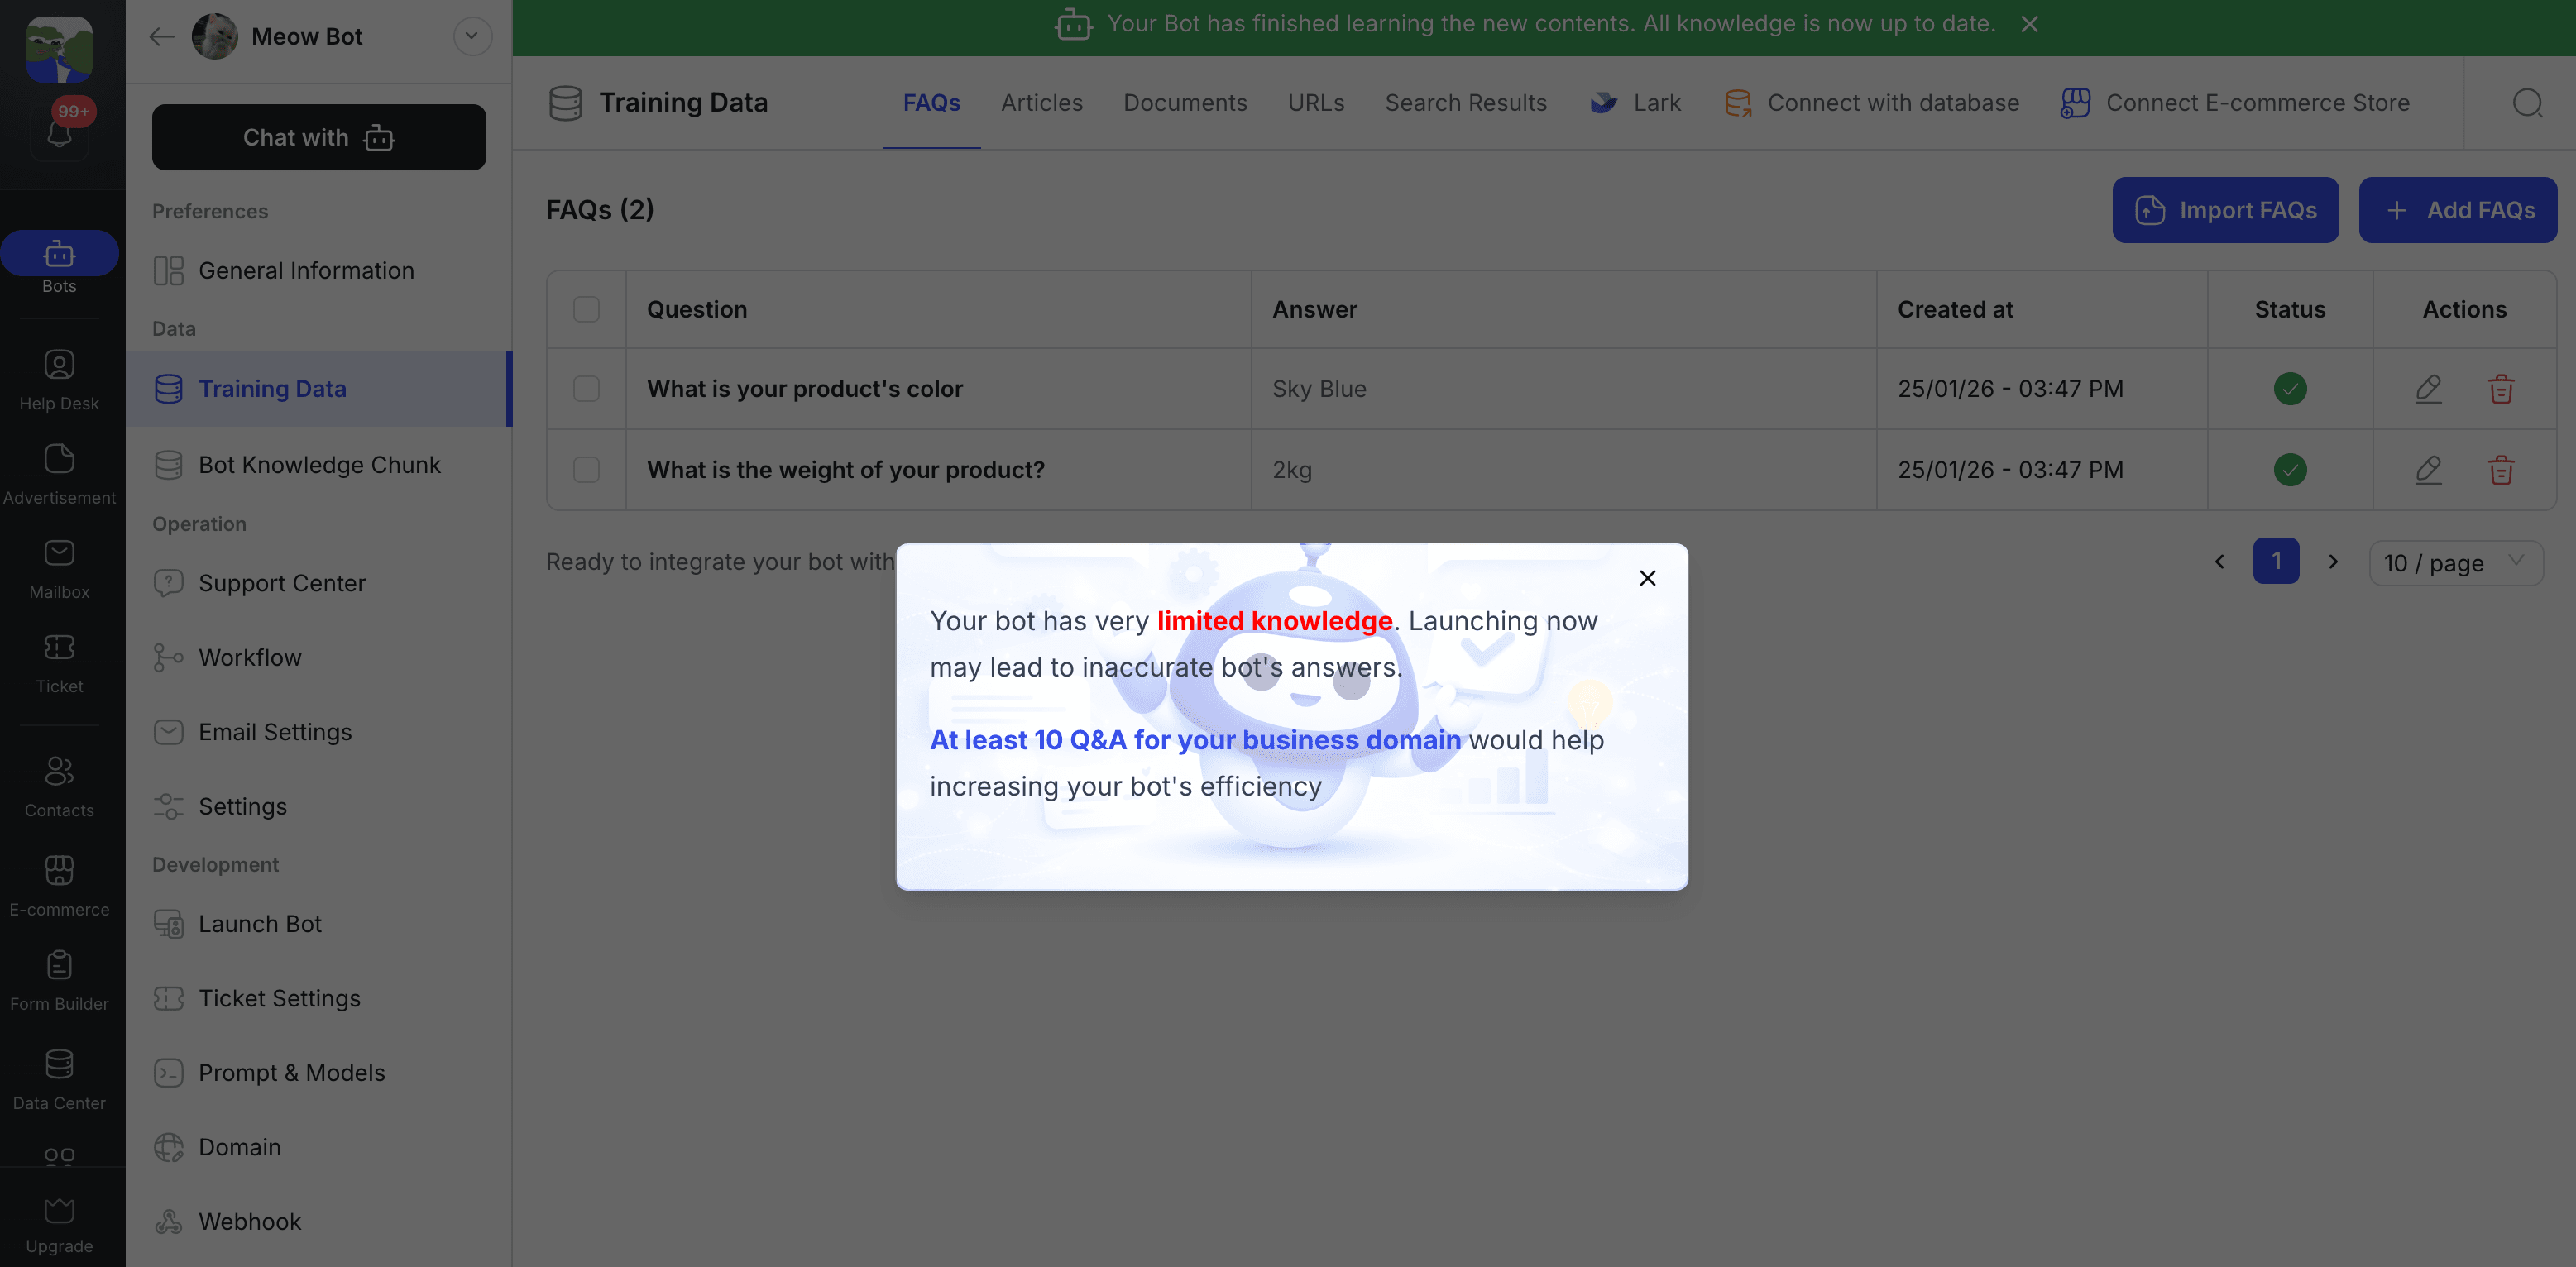Switch to the Articles tab
2576x1267 pixels.
1041,103
